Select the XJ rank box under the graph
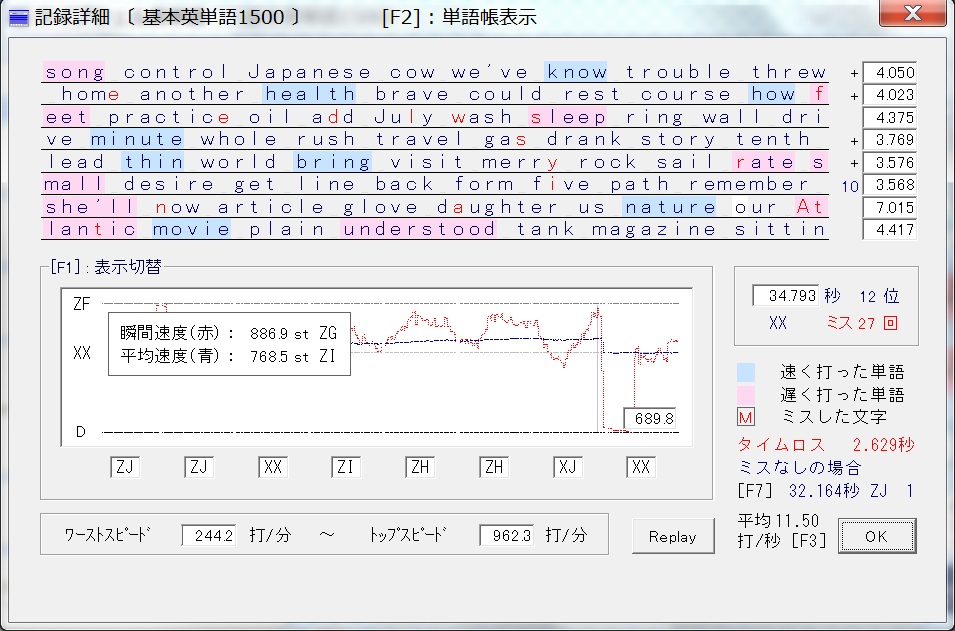Viewport: 955px width, 631px height. pyautogui.click(x=568, y=467)
